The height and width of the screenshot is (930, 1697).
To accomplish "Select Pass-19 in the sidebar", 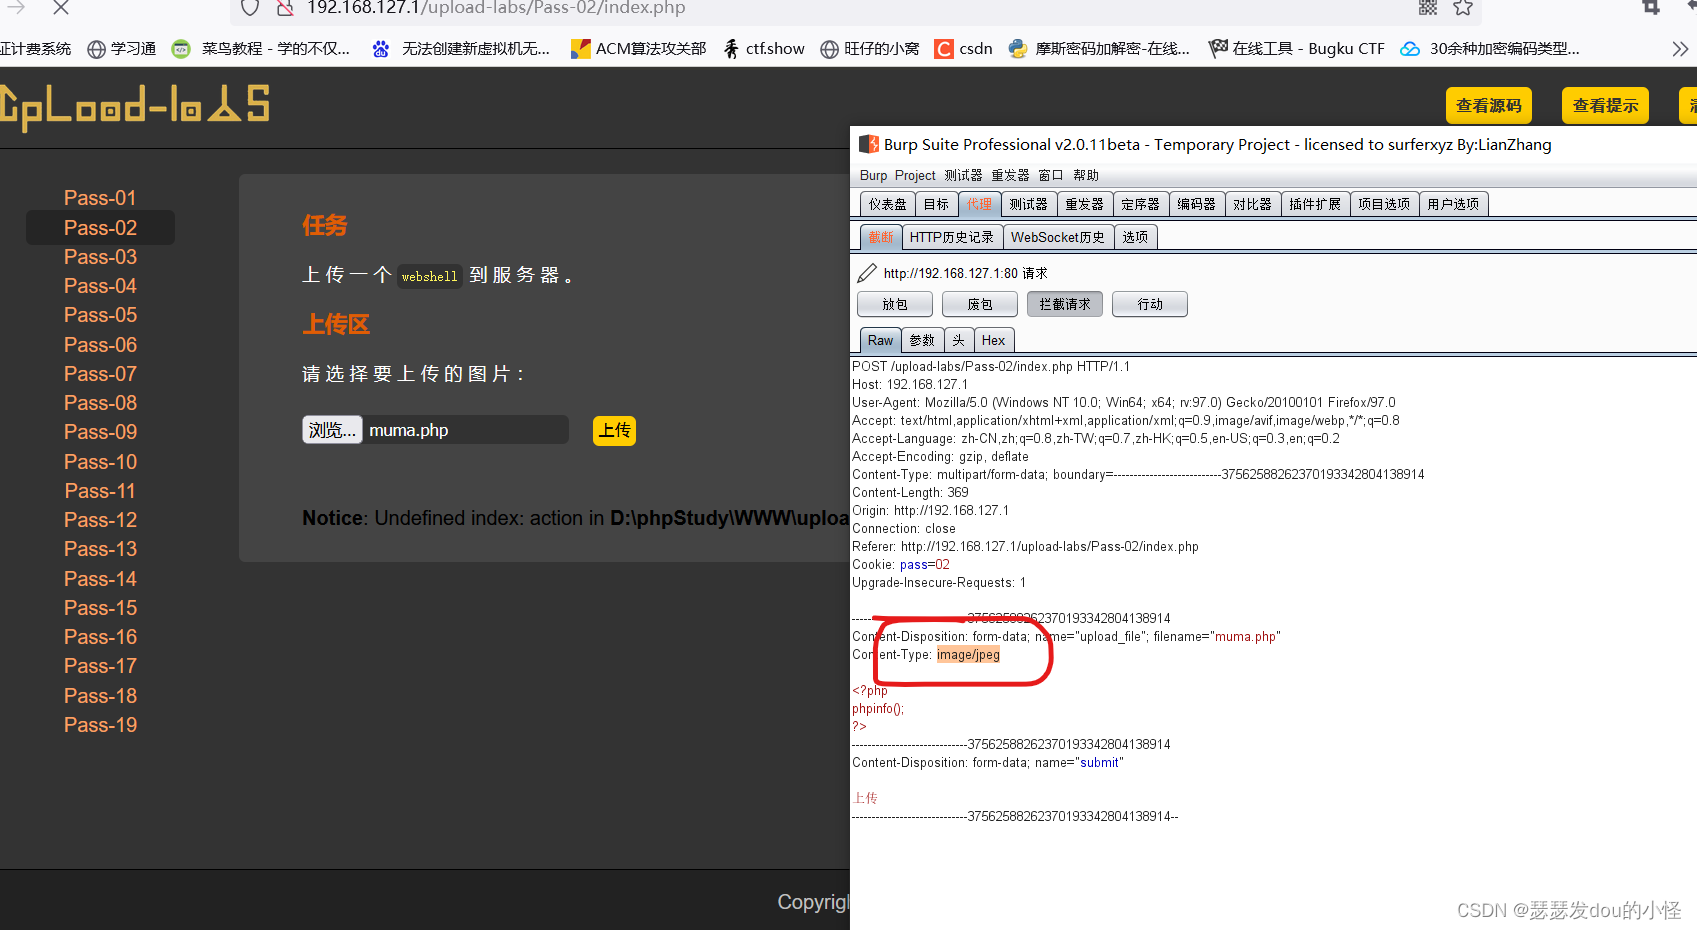I will [100, 725].
